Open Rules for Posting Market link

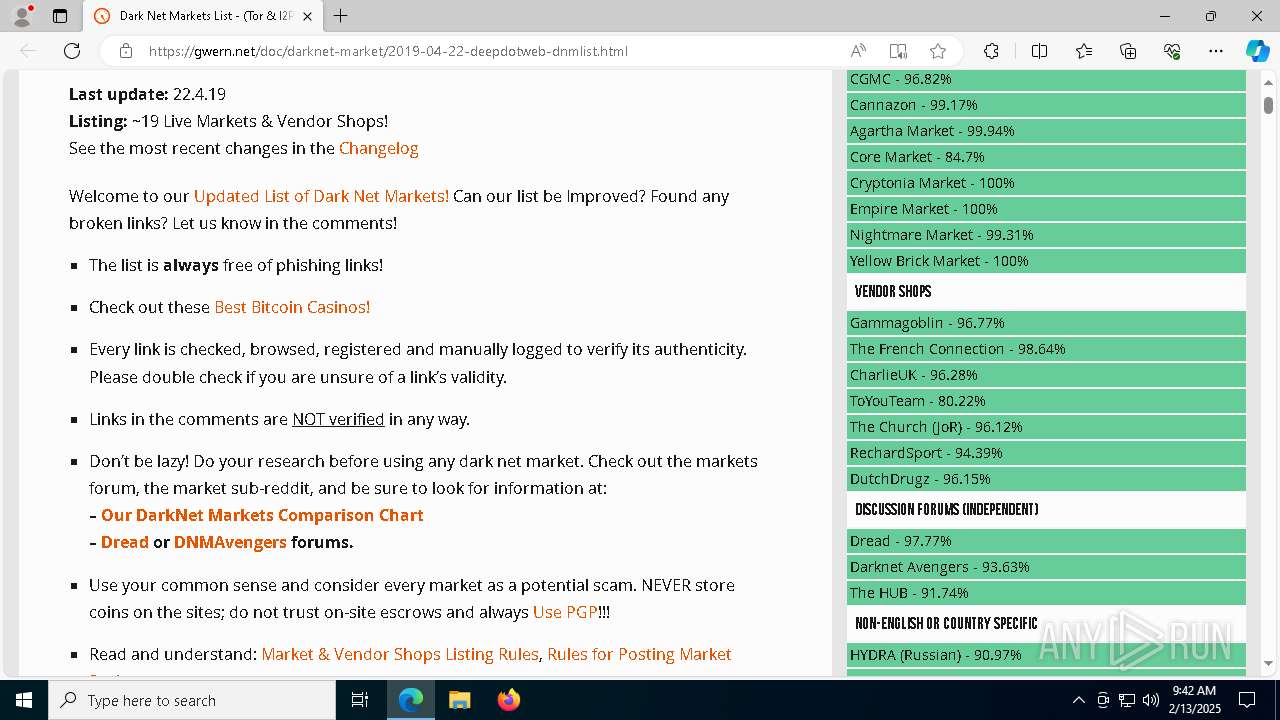point(639,654)
